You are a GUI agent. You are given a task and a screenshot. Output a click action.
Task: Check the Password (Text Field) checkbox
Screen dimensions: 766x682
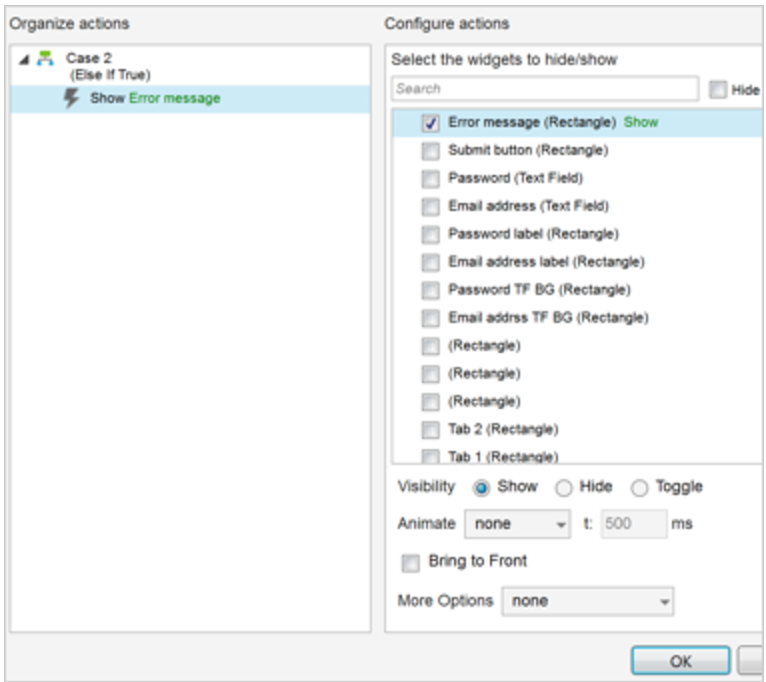[x=430, y=179]
